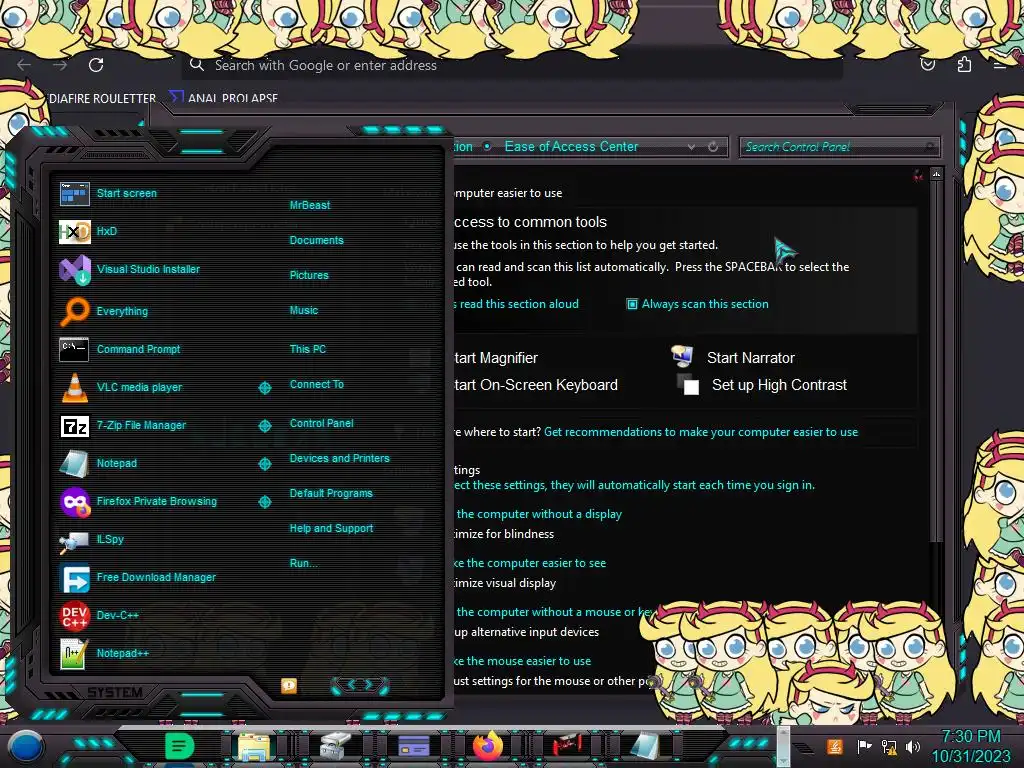
Task: Open Control Panel from Start menu
Action: click(x=321, y=423)
